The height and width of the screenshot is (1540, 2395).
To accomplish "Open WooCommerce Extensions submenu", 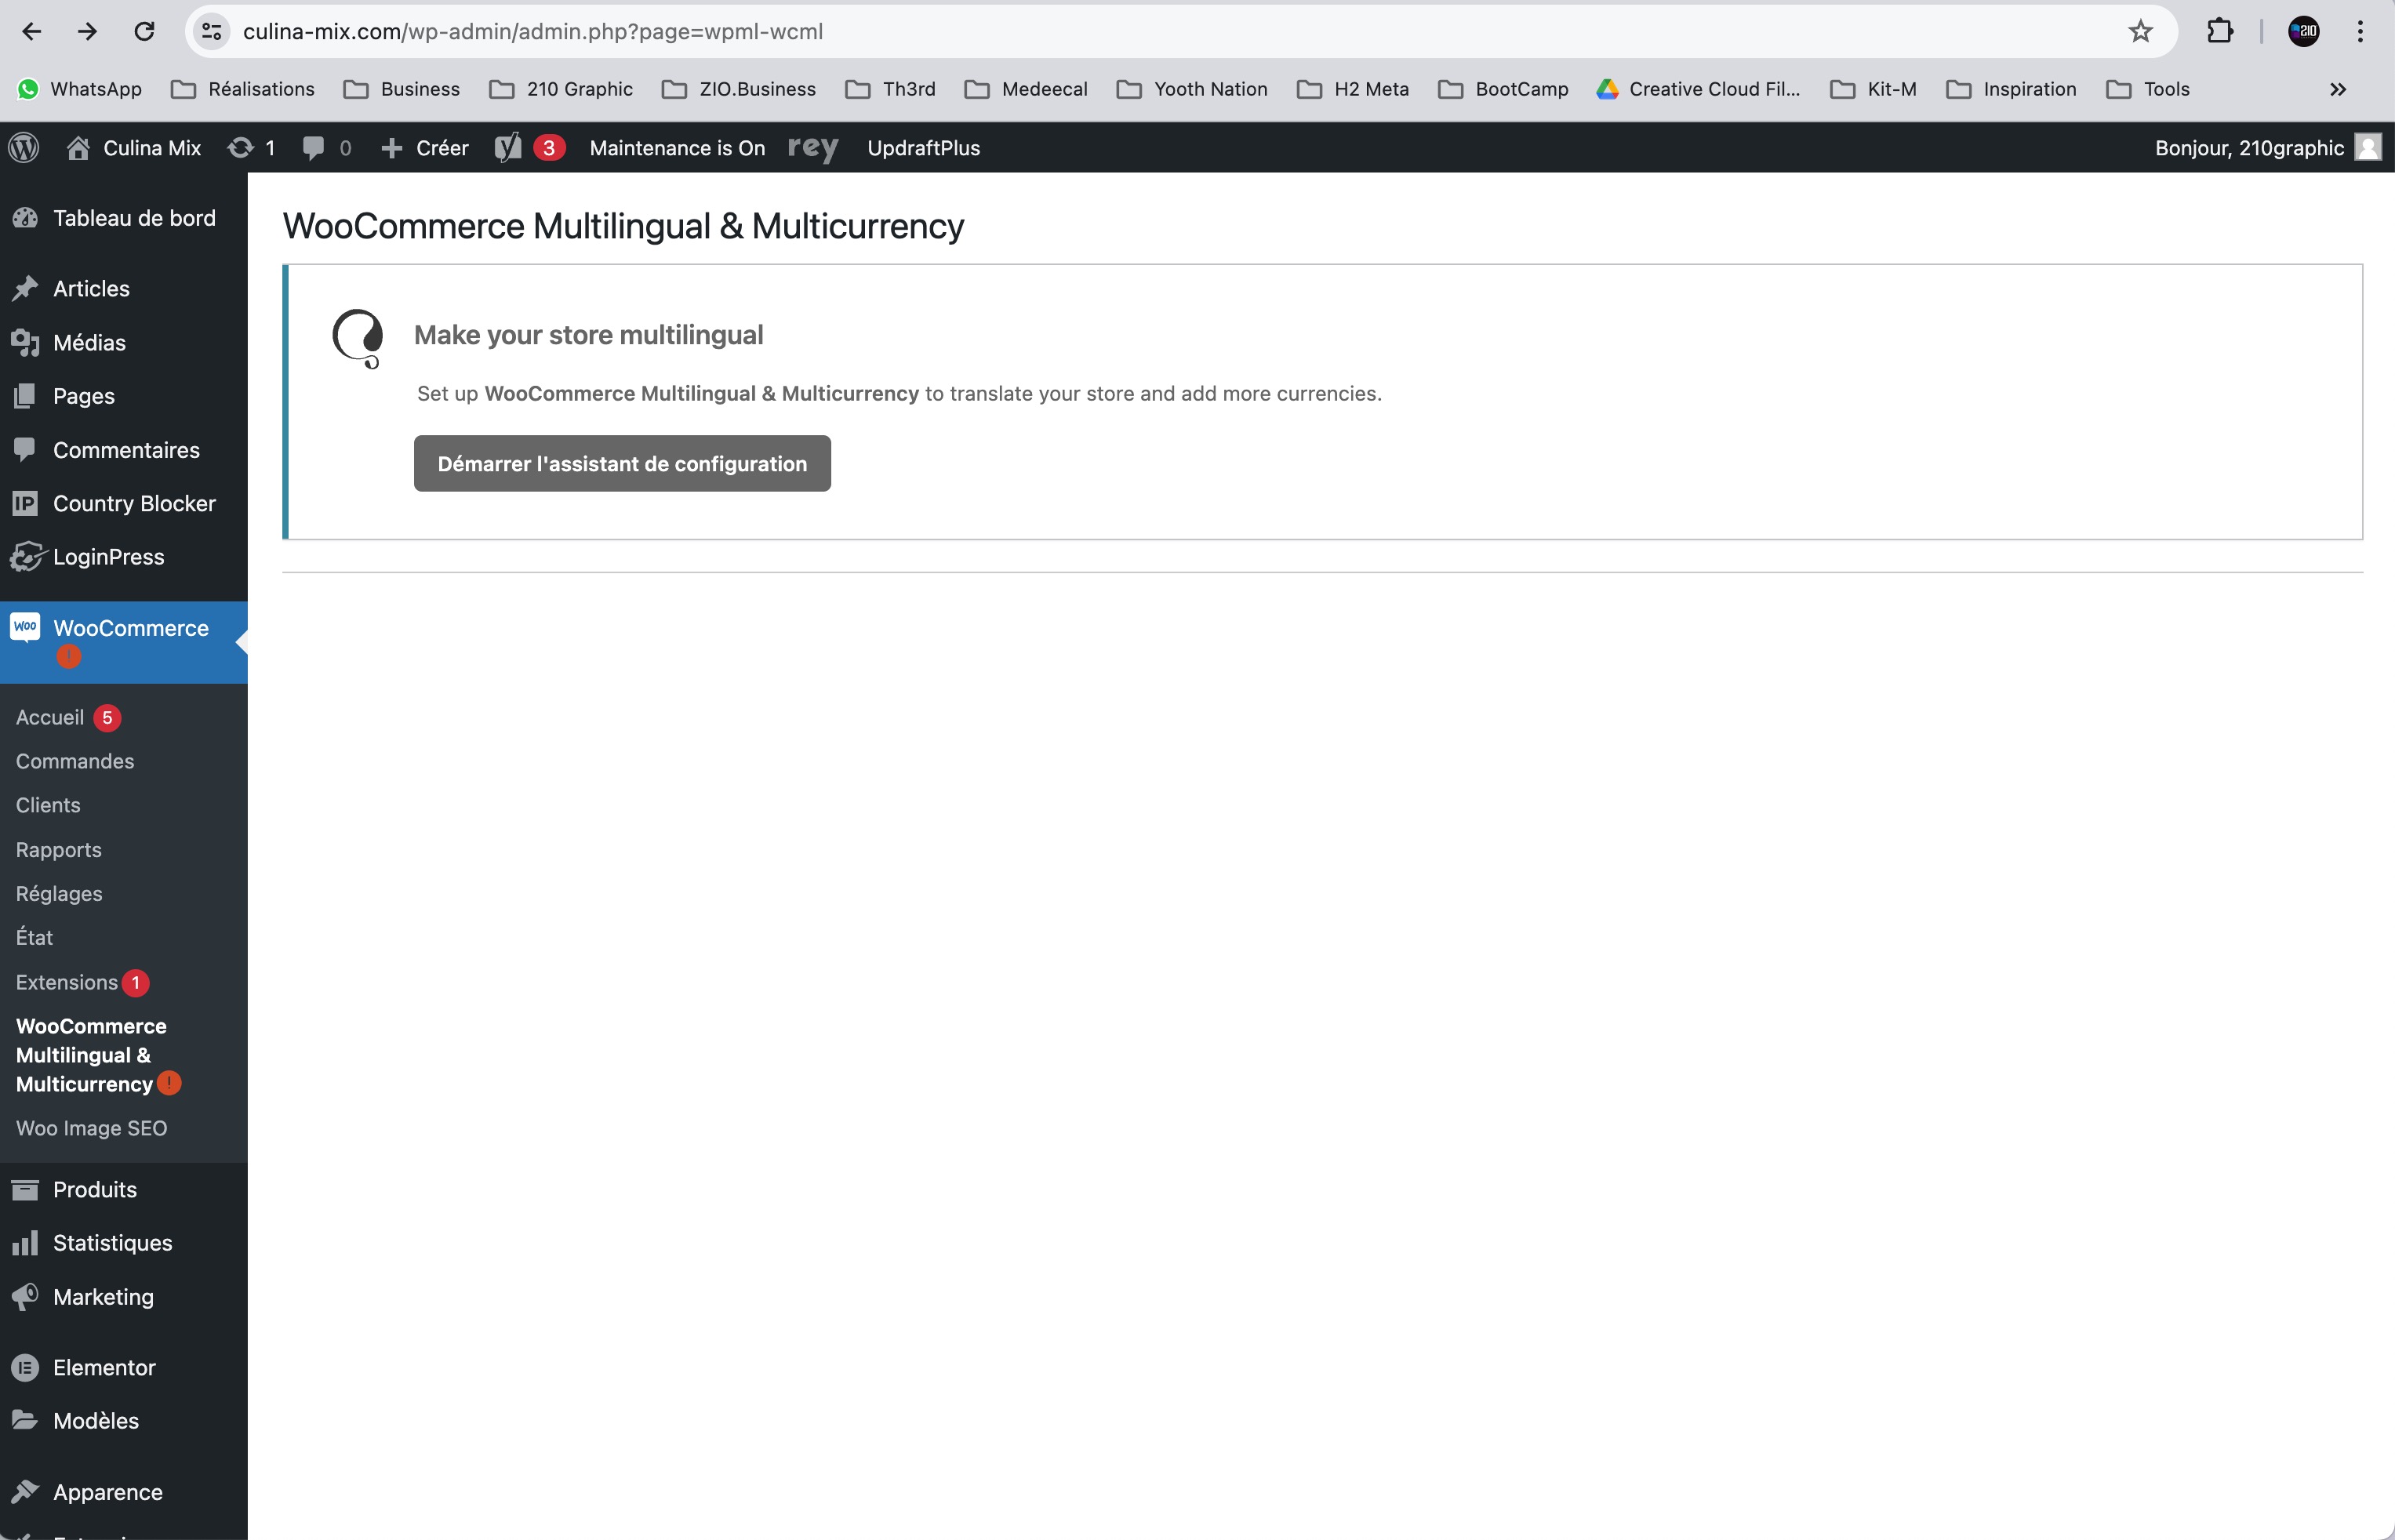I will (x=124, y=983).
